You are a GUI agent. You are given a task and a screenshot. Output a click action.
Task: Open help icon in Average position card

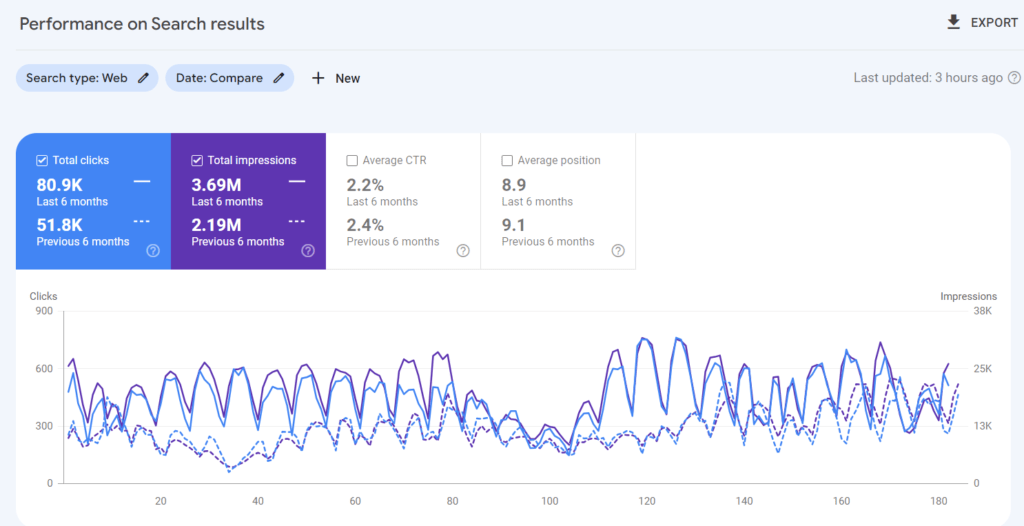(618, 251)
